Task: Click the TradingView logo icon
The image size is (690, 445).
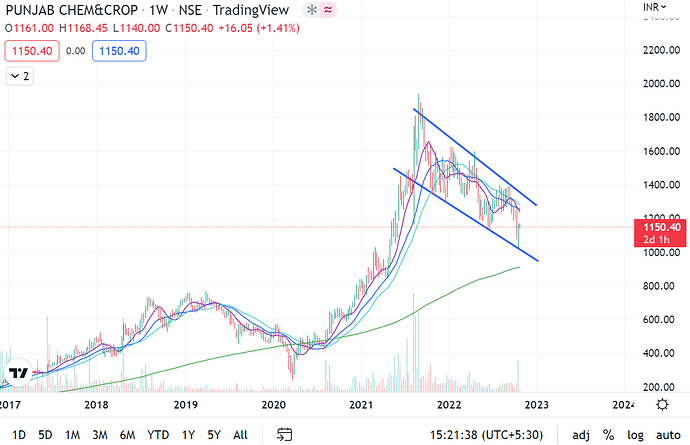Action: pos(18,373)
